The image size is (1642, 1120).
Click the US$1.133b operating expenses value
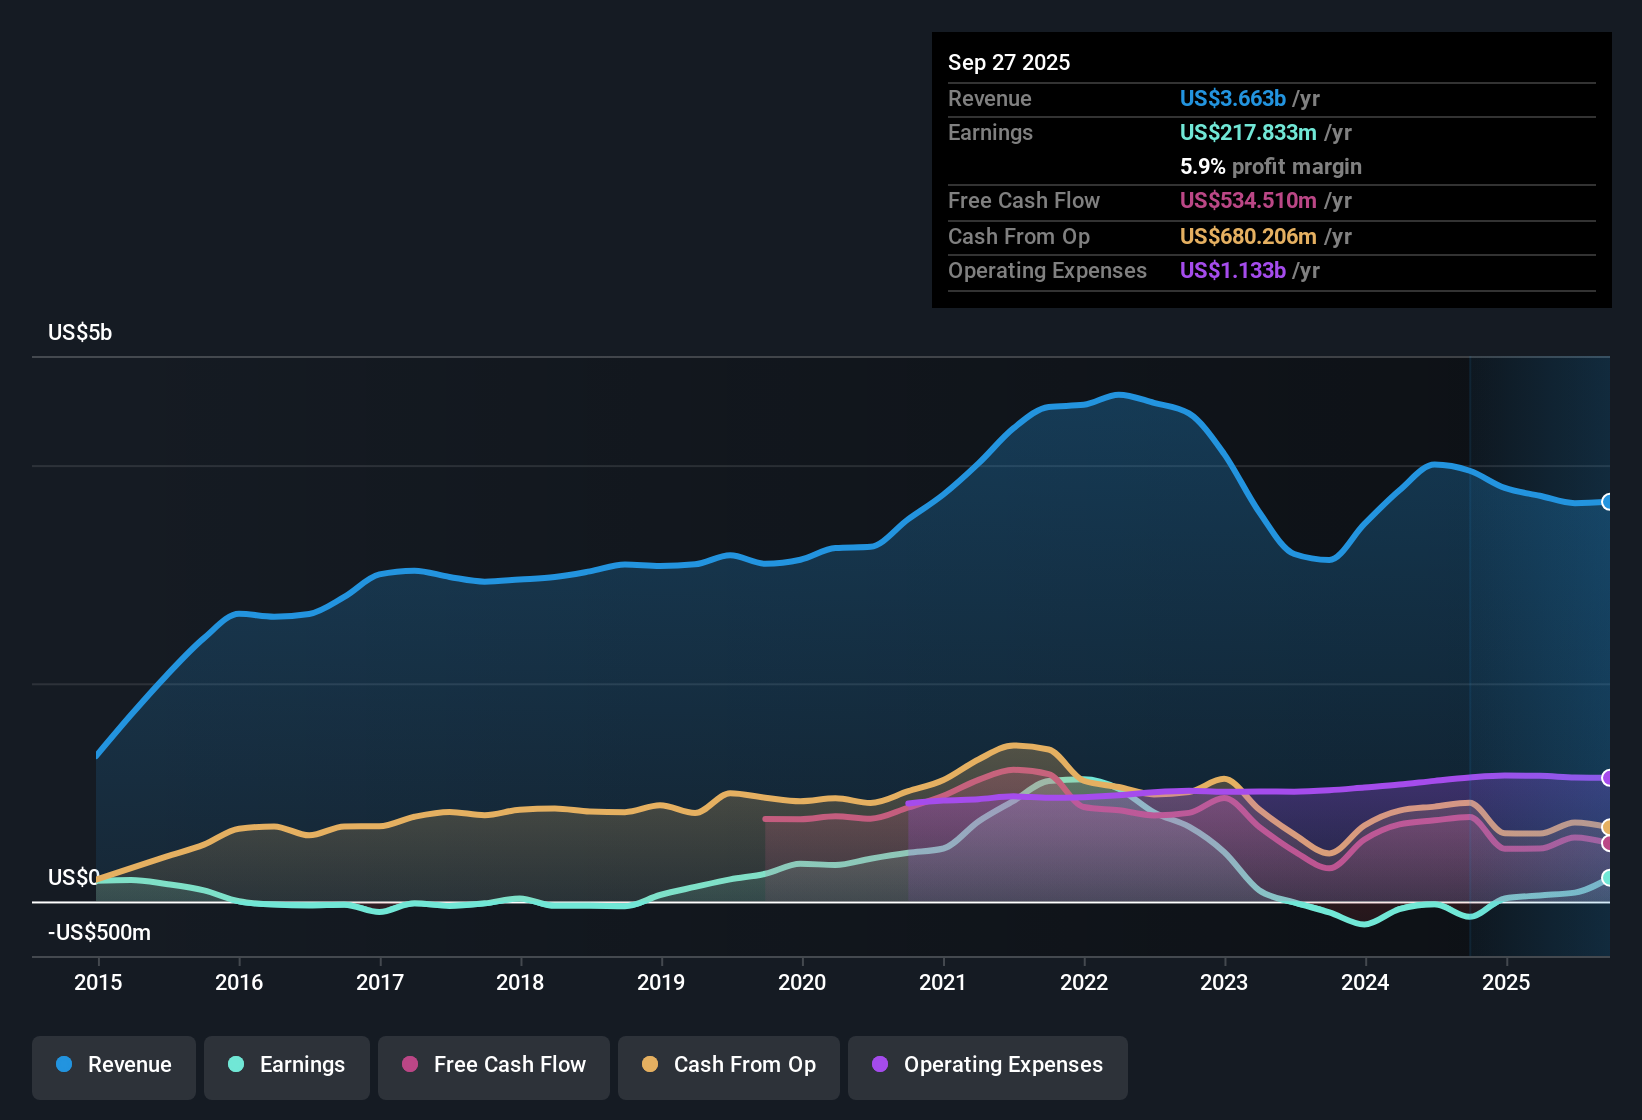(1233, 270)
